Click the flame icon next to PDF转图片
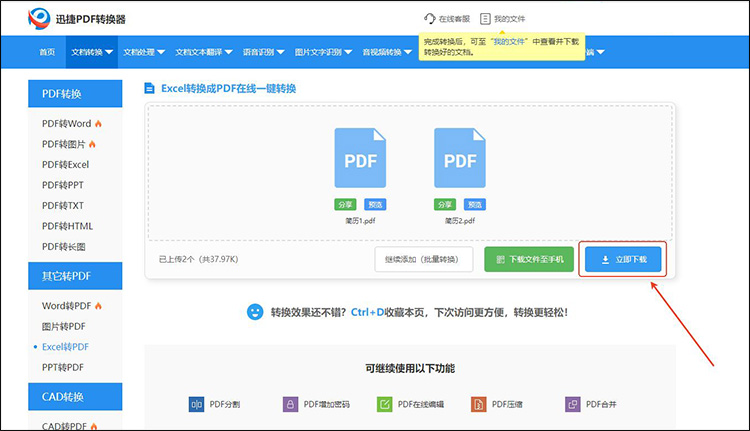750x431 pixels. (92, 144)
